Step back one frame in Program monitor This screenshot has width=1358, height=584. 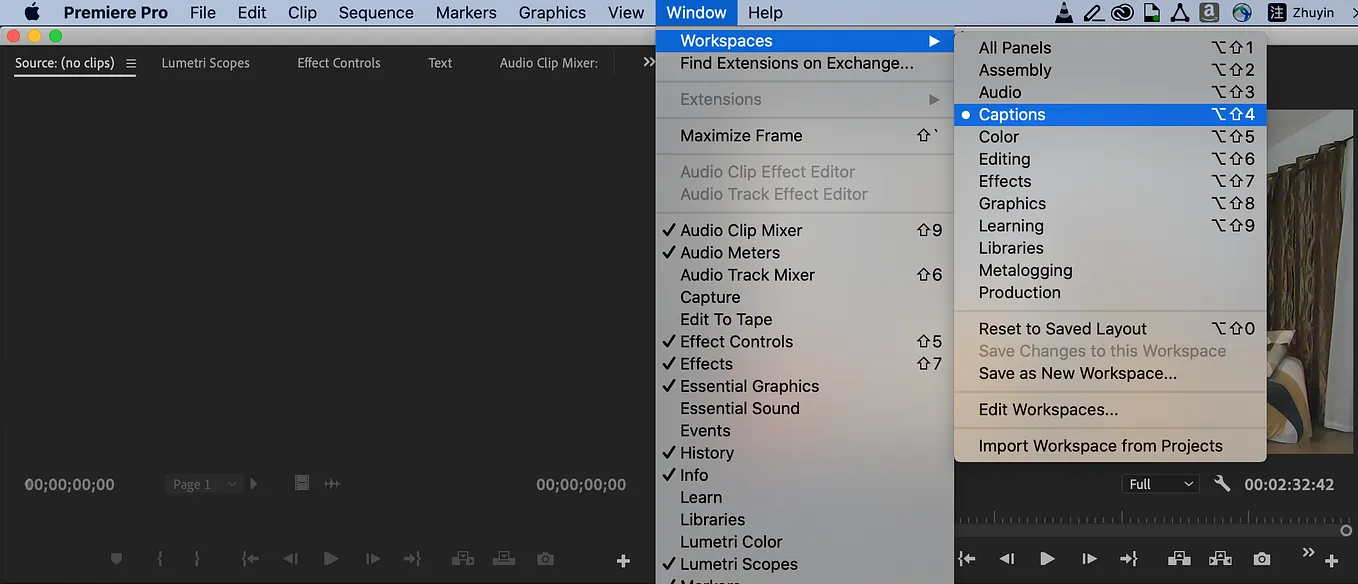pos(1007,559)
